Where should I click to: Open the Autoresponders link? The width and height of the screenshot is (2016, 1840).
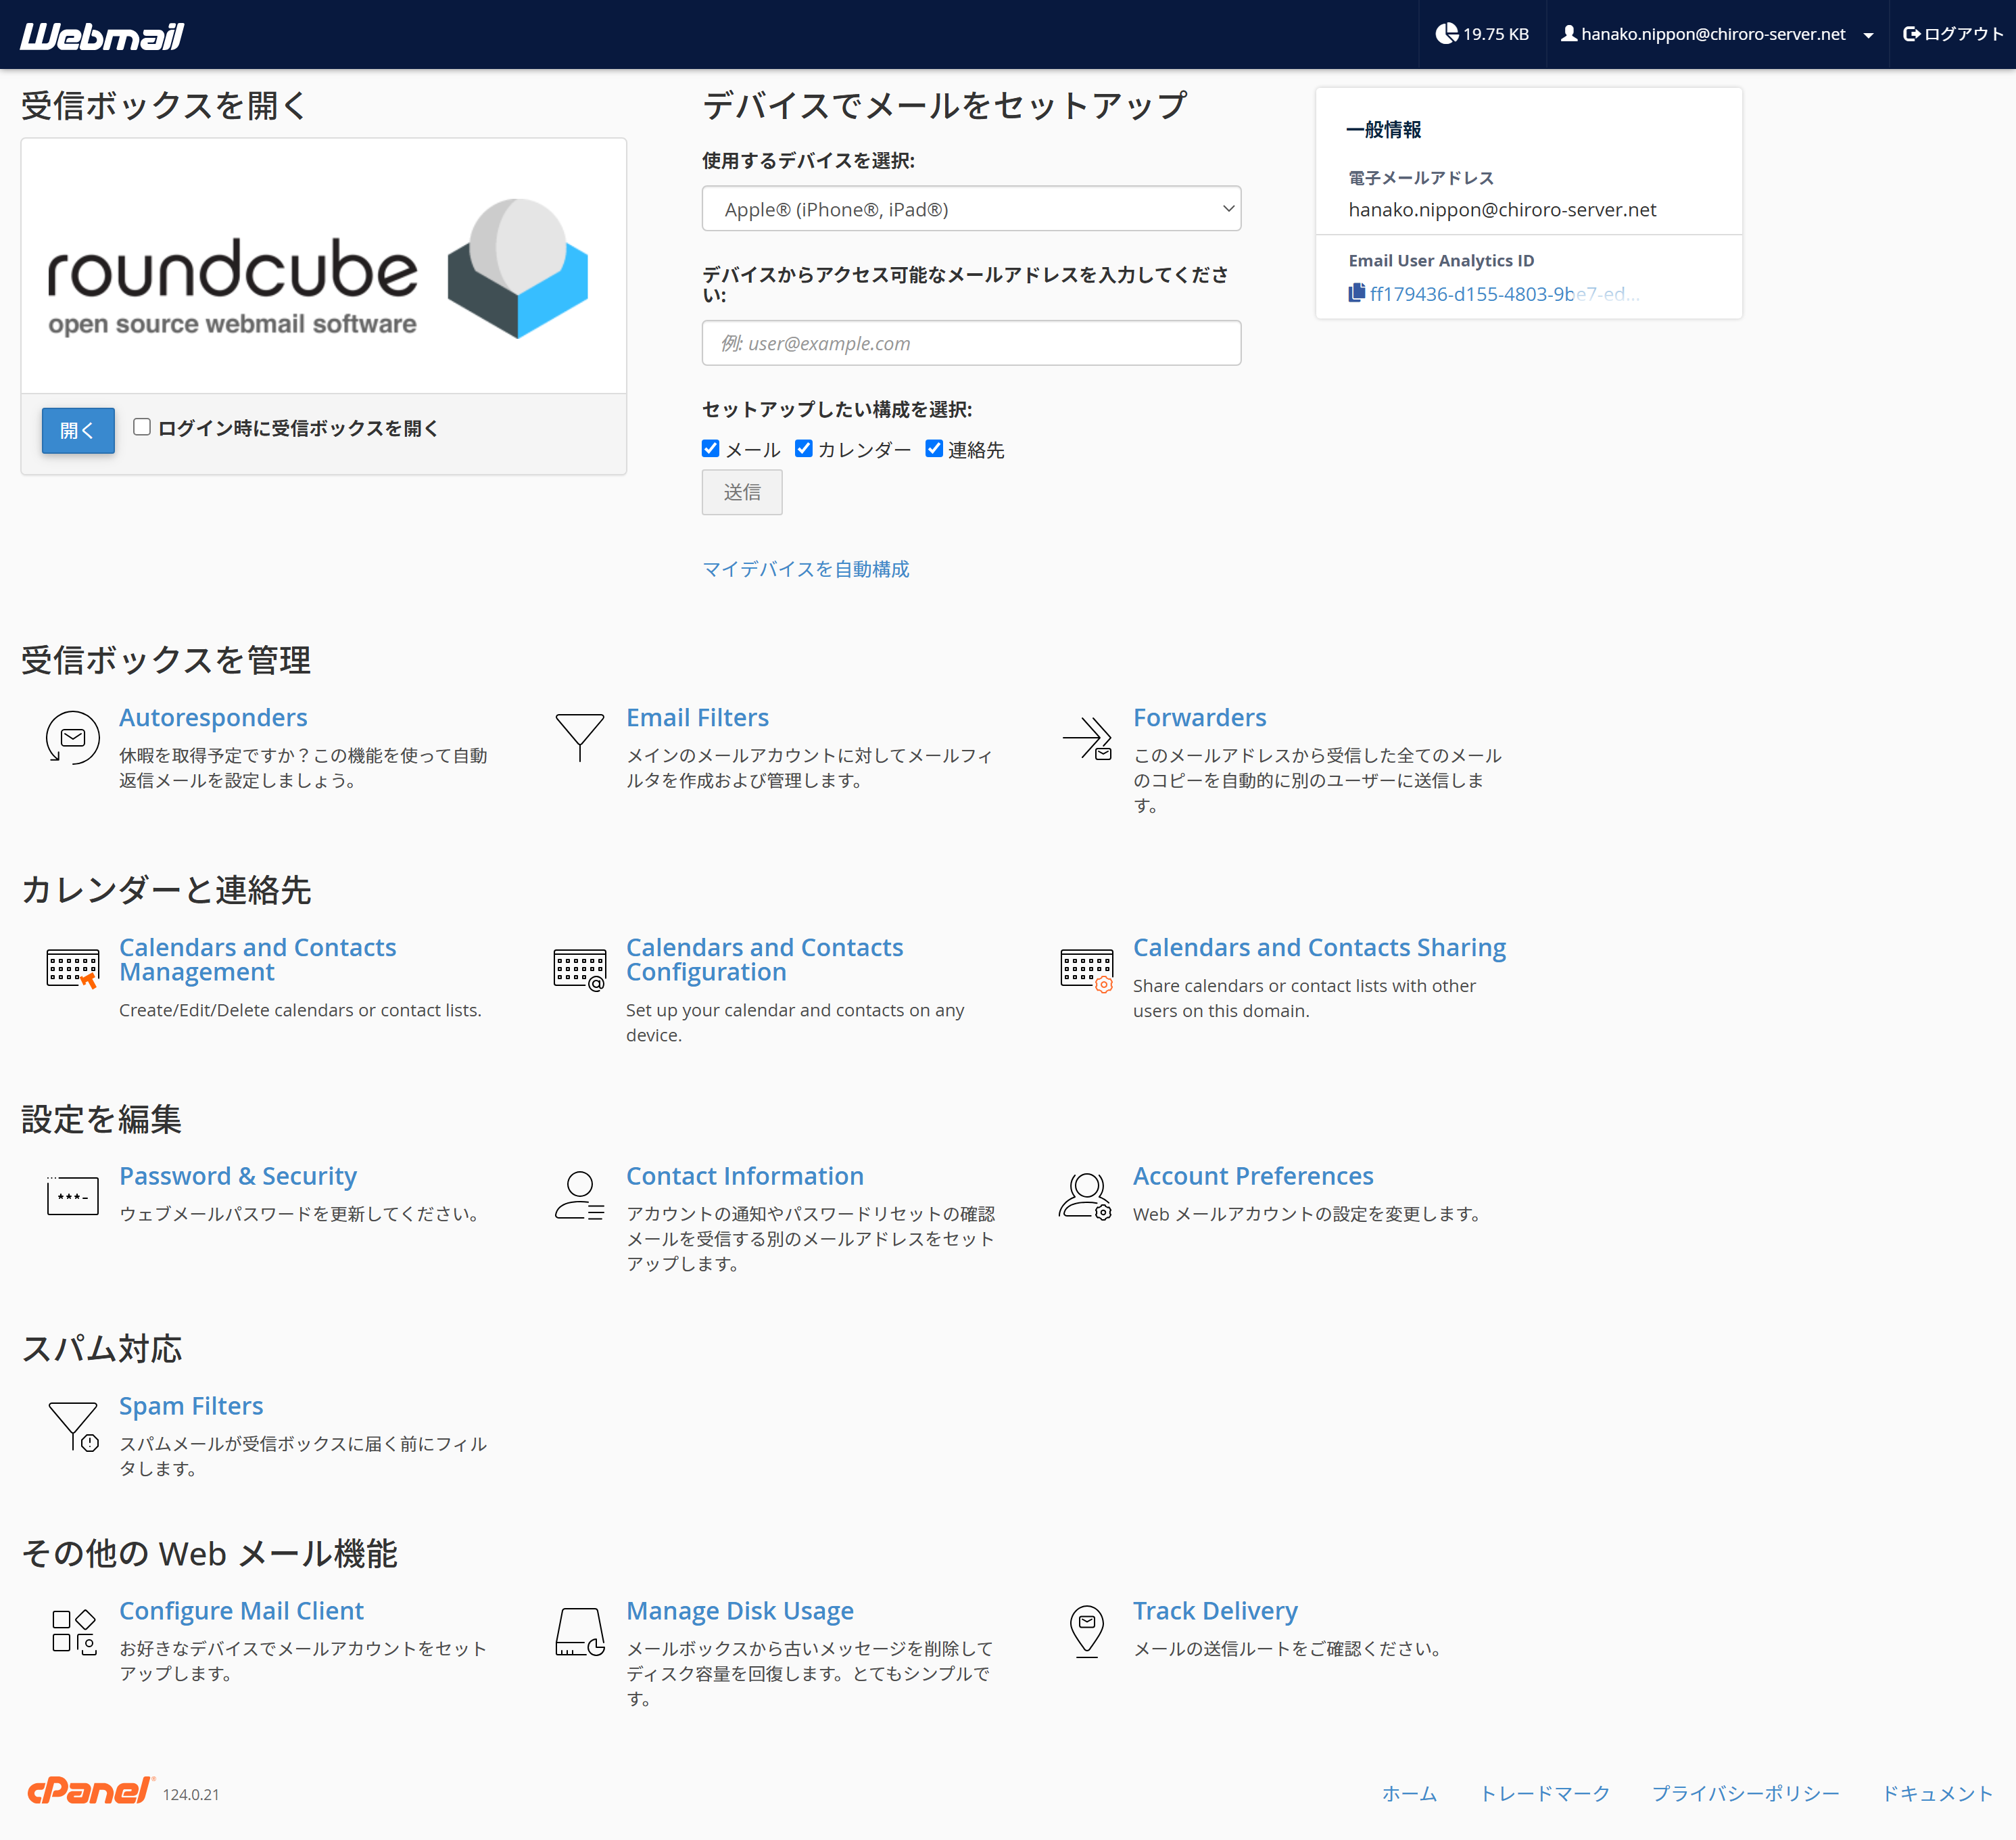(x=213, y=717)
